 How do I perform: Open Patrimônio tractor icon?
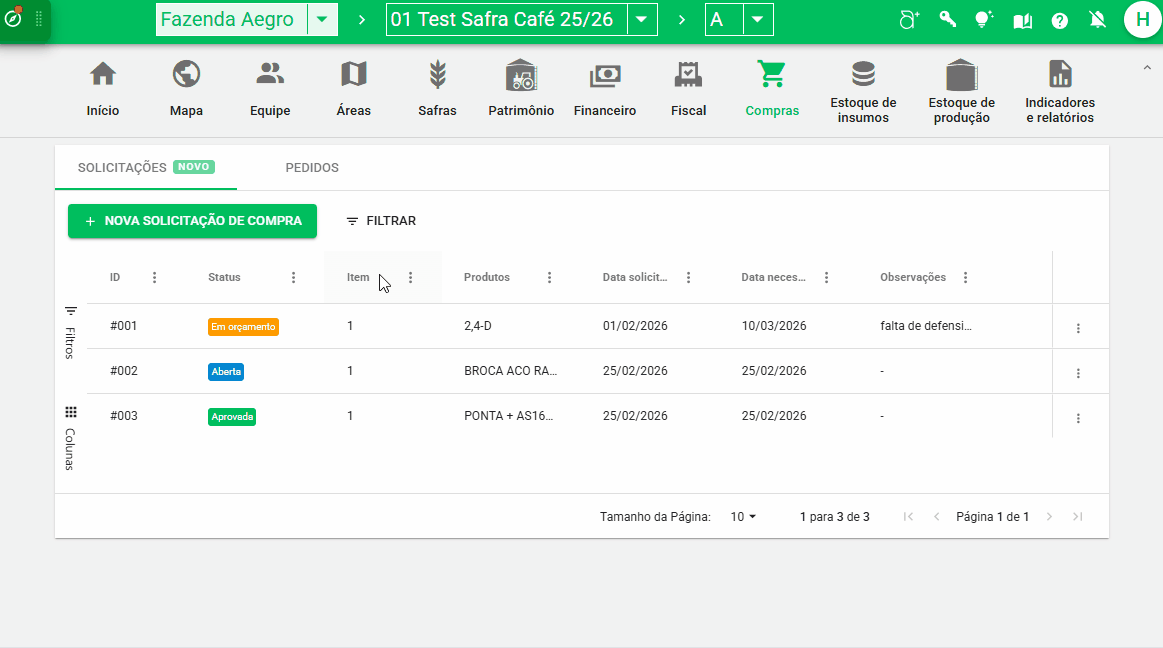pos(521,75)
